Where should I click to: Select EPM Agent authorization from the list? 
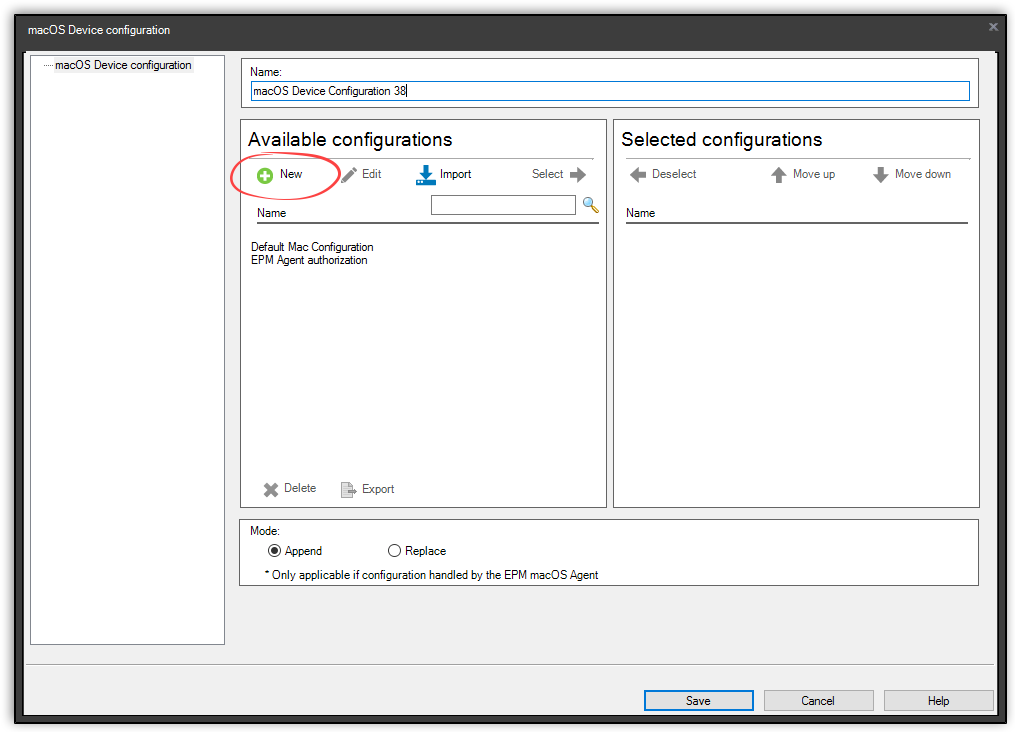click(x=311, y=260)
